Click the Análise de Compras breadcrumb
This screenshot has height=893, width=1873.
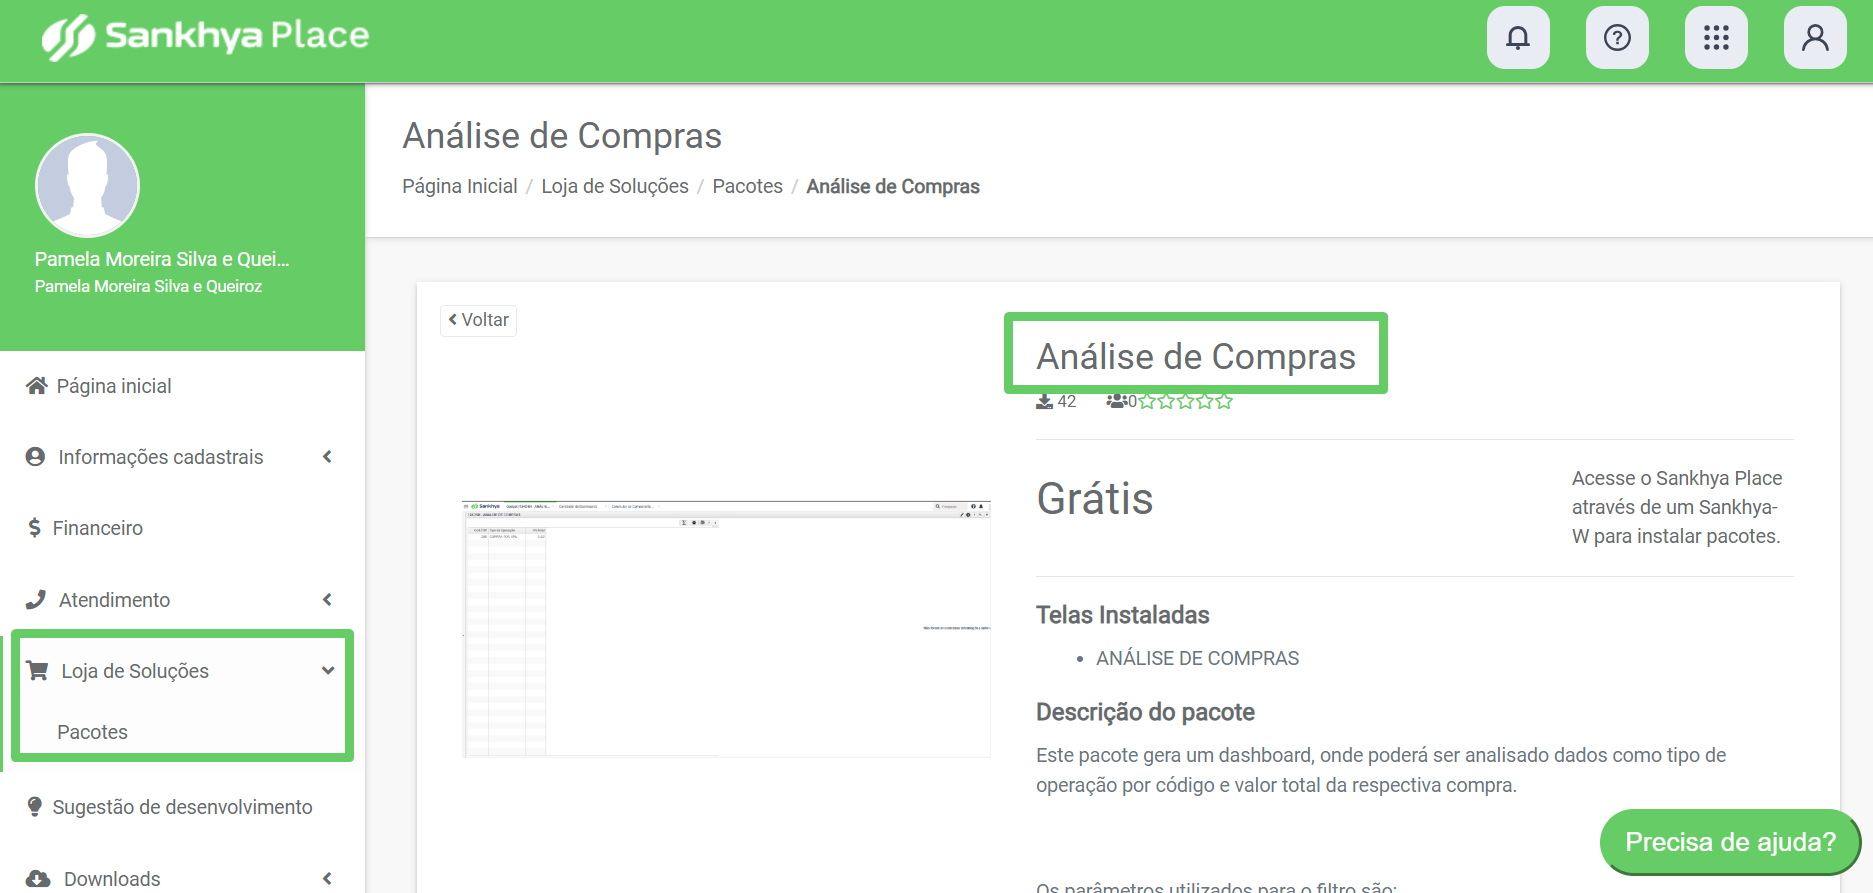click(893, 186)
